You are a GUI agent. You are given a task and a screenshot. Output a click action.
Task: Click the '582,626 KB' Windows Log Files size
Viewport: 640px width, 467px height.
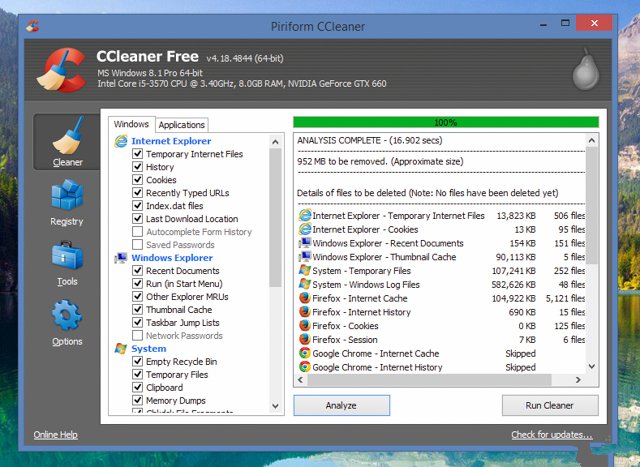(x=513, y=285)
